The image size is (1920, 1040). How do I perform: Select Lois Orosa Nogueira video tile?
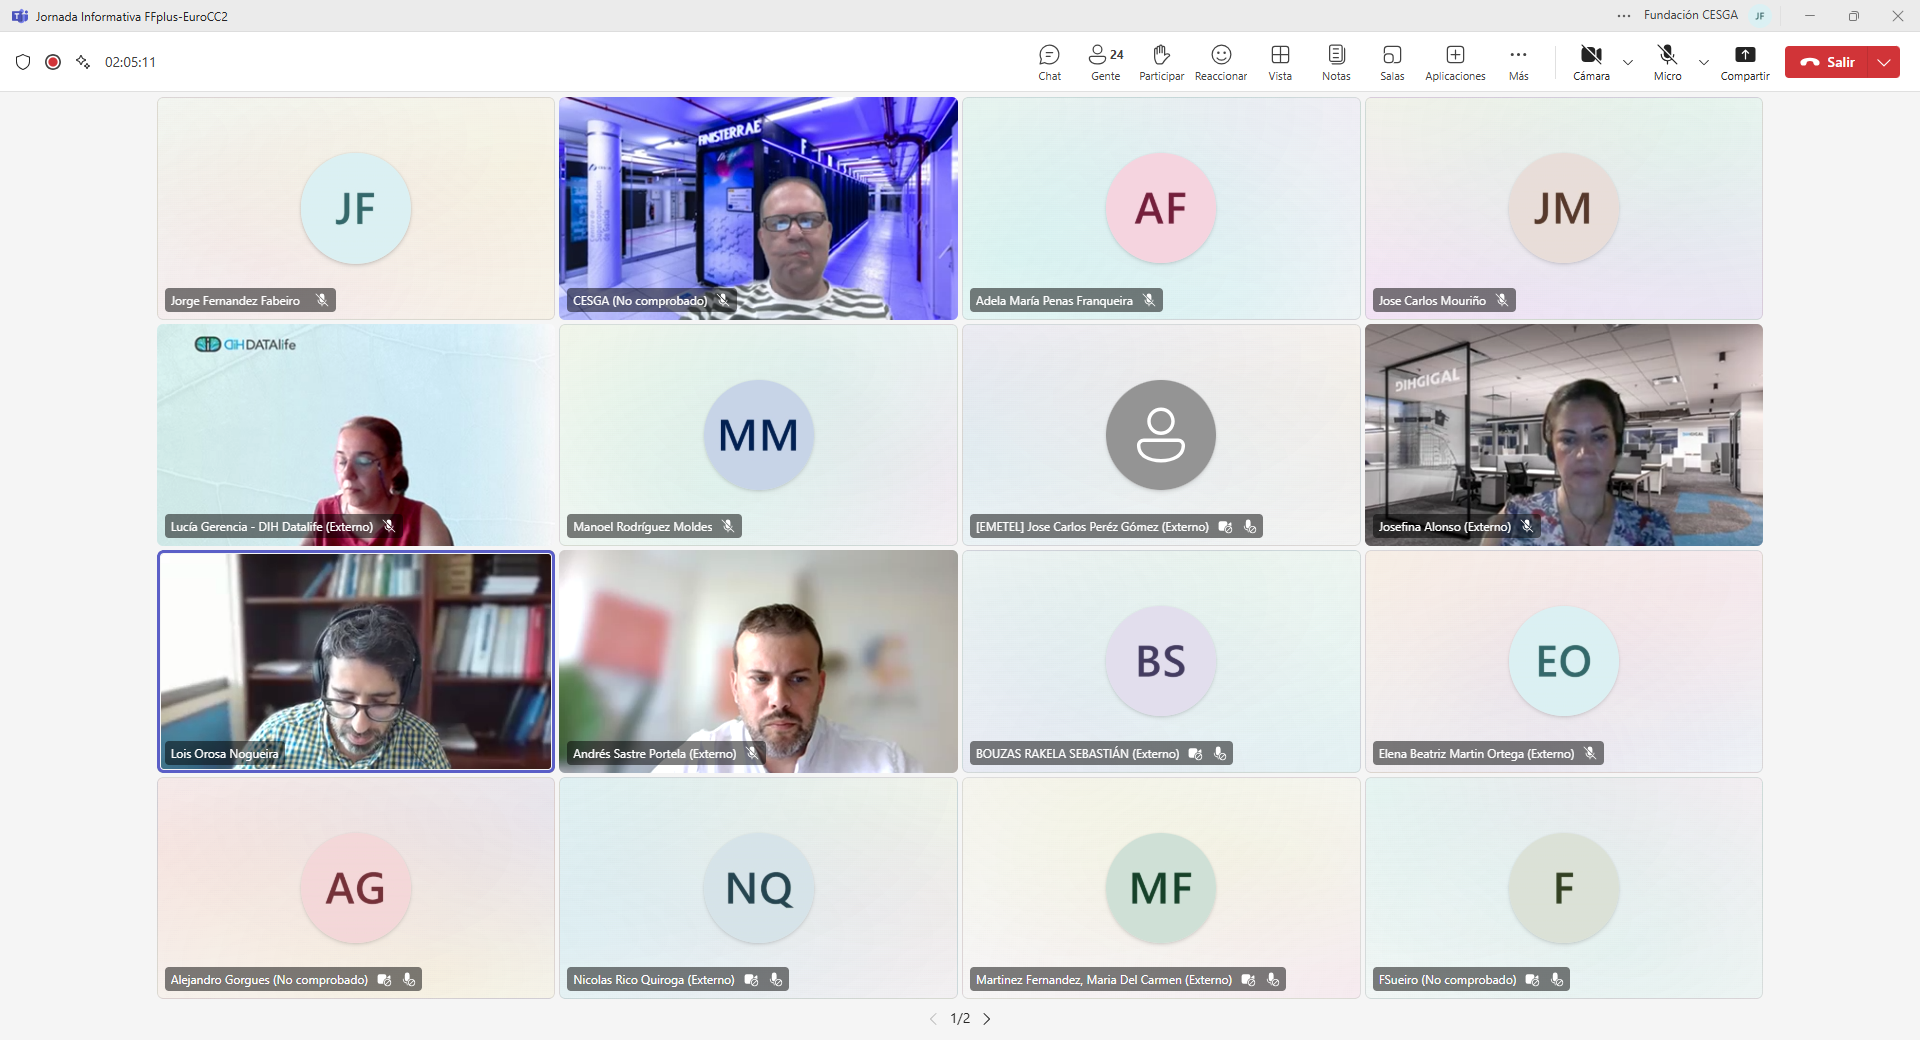tap(355, 661)
